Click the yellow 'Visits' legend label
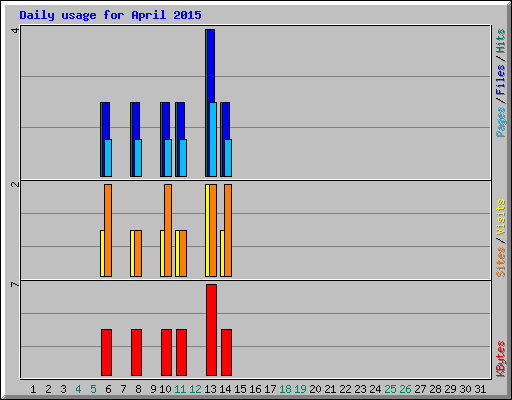This screenshot has width=512, height=400. [x=500, y=217]
